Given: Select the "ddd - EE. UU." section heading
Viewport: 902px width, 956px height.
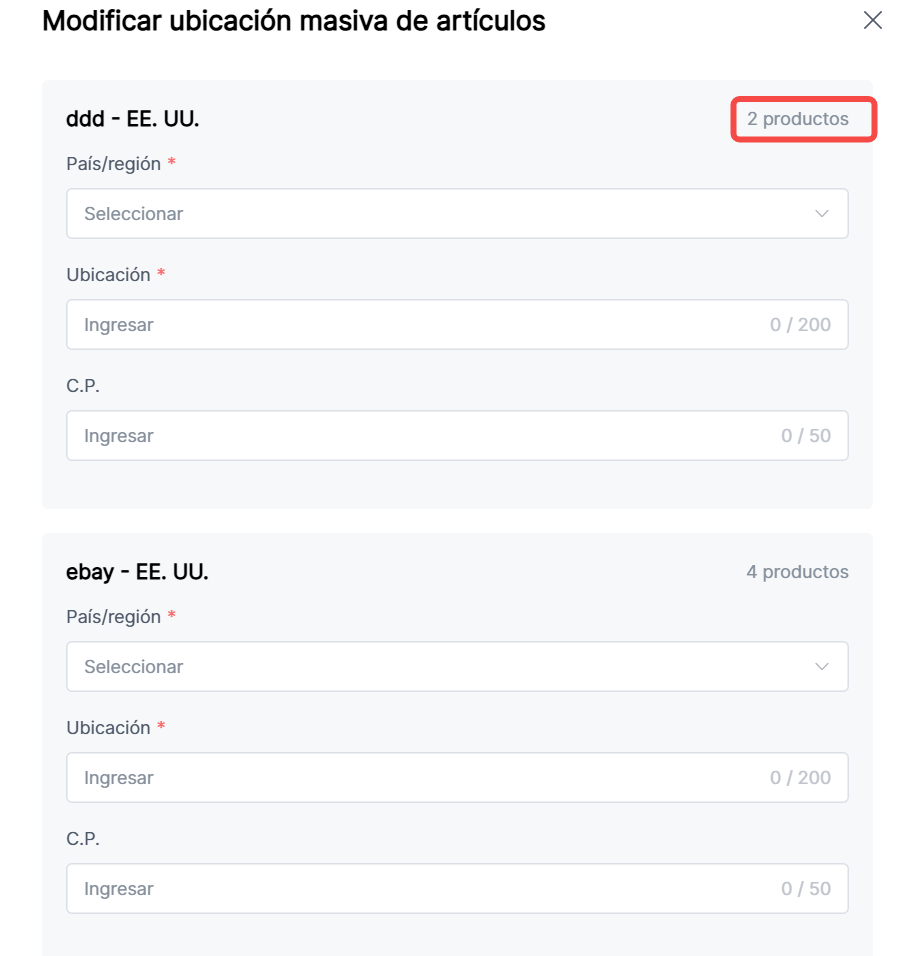Looking at the screenshot, I should [x=133, y=120].
